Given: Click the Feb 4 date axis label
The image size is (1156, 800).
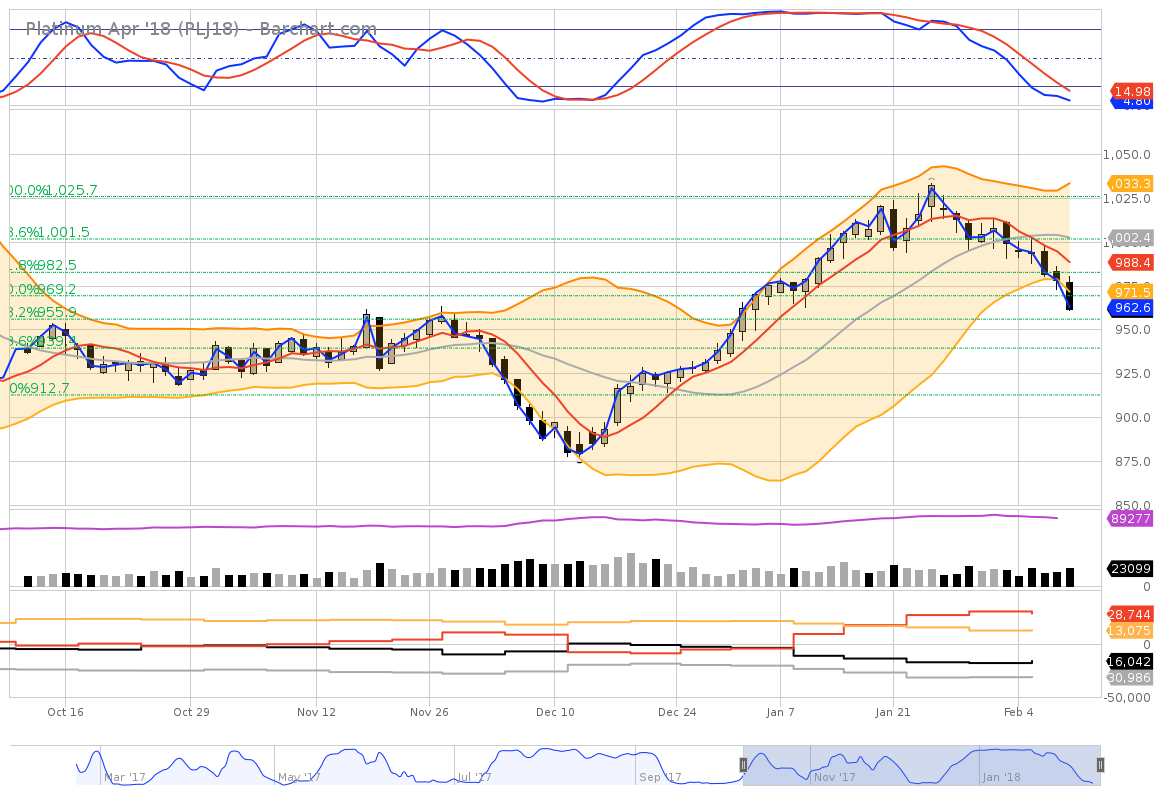Looking at the screenshot, I should tap(1019, 712).
